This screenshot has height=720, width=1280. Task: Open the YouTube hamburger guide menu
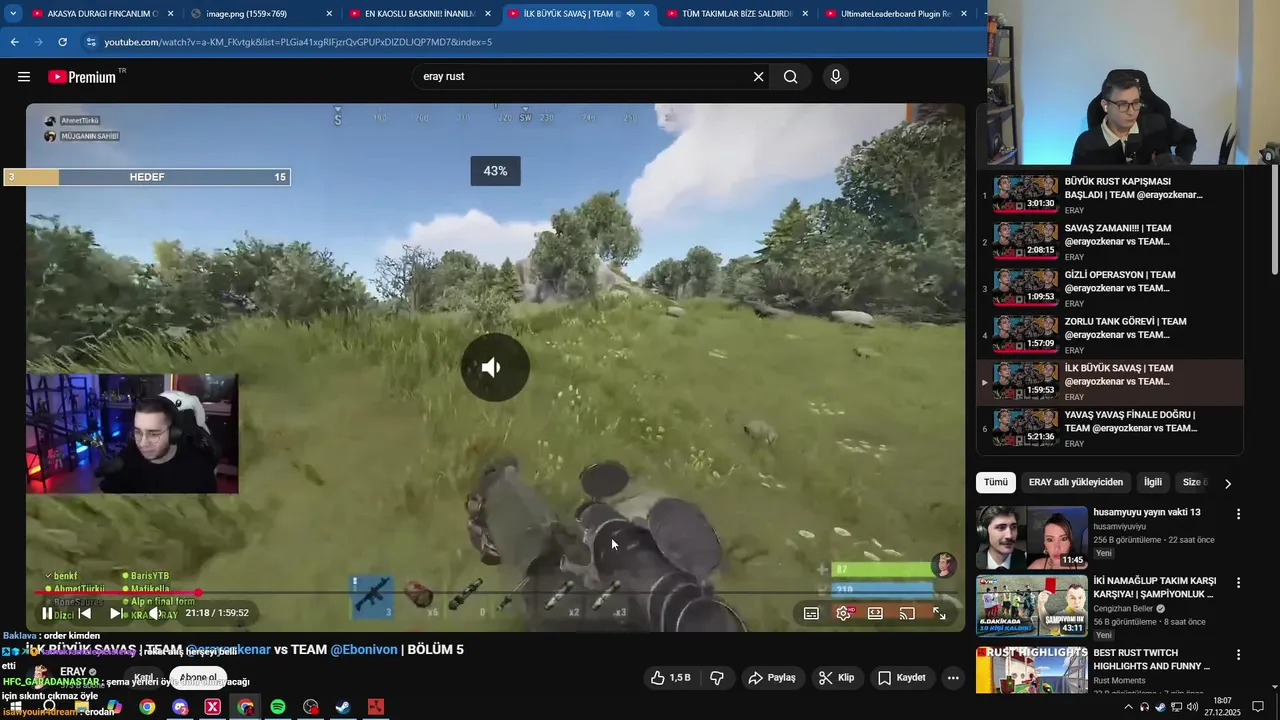point(24,77)
